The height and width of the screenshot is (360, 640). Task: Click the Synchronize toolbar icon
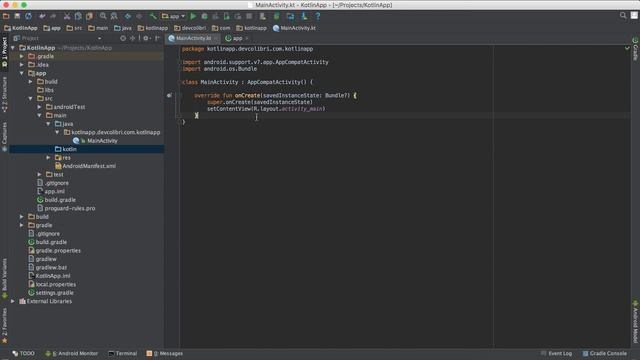28,16
